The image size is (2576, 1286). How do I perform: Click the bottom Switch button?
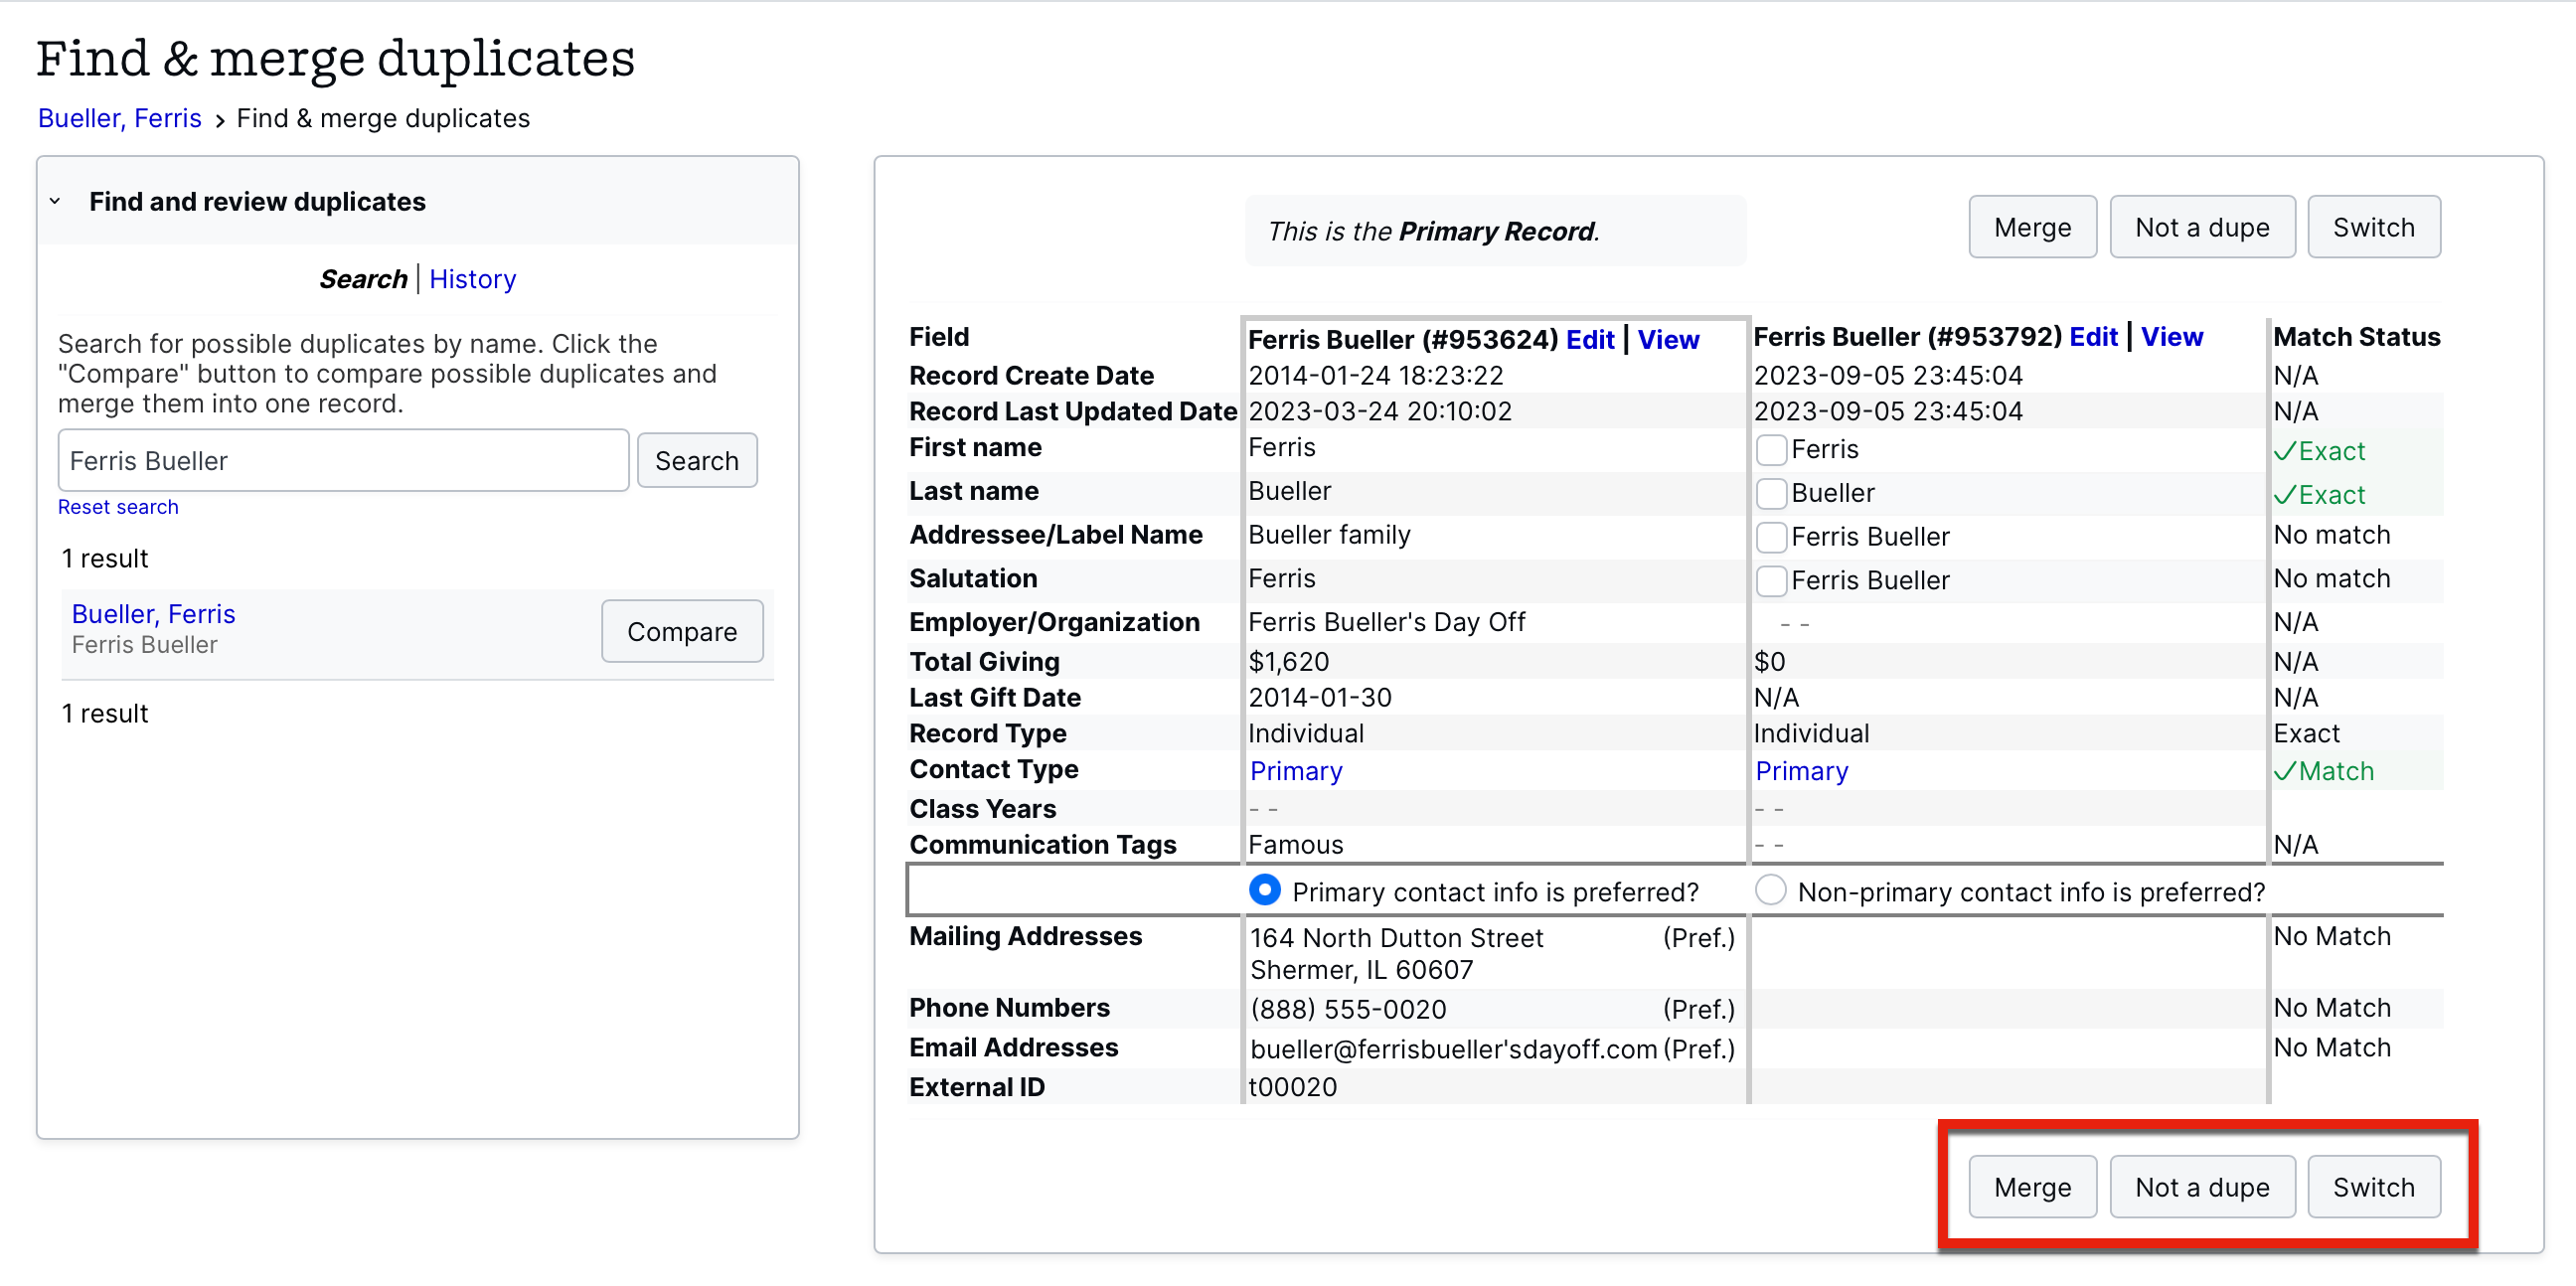[2373, 1187]
